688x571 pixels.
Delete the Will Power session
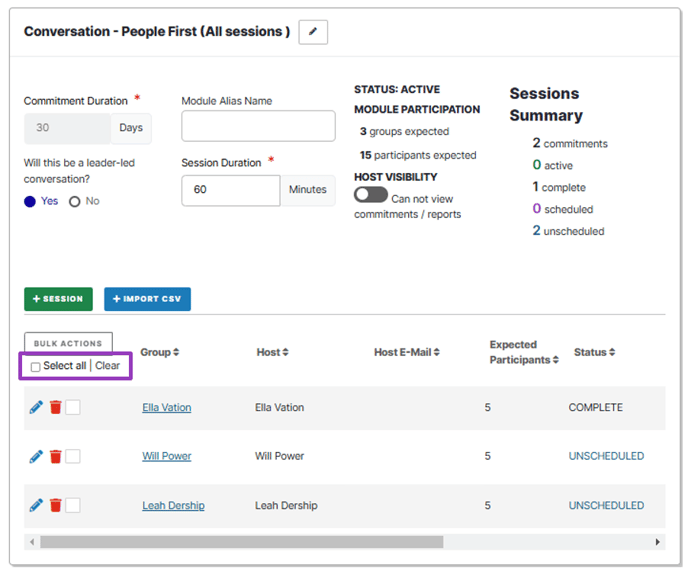pos(55,456)
